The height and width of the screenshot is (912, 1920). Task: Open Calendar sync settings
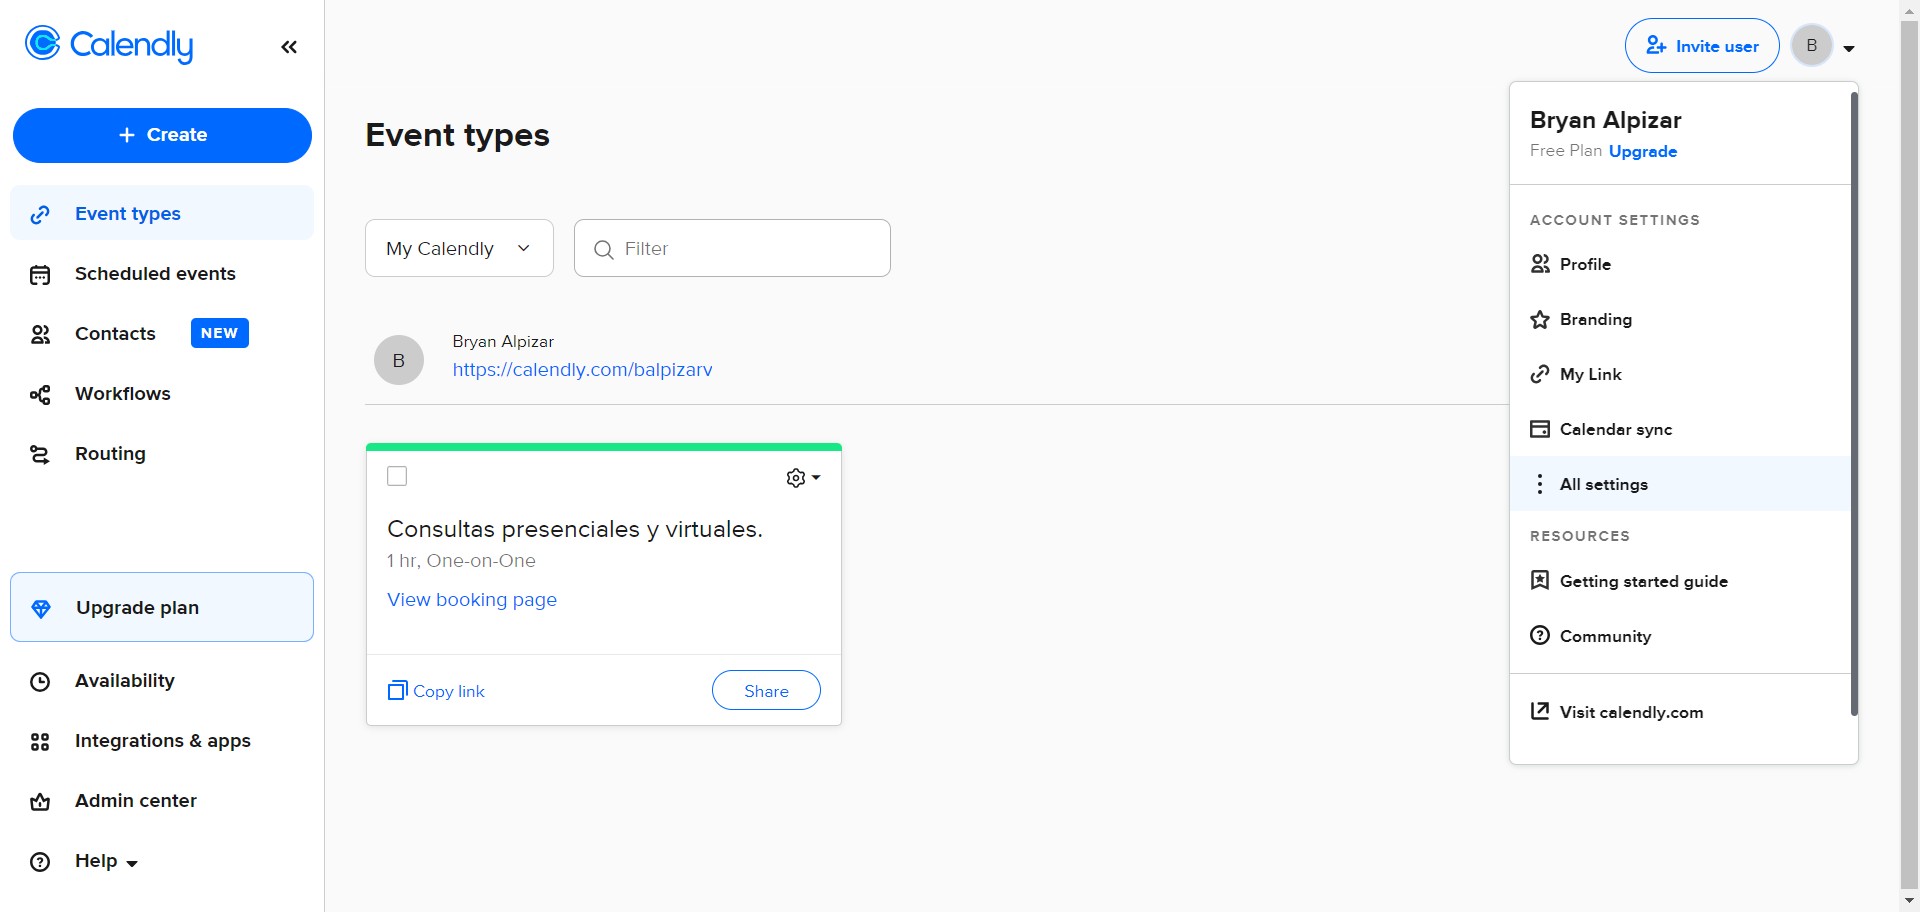[x=1615, y=428]
